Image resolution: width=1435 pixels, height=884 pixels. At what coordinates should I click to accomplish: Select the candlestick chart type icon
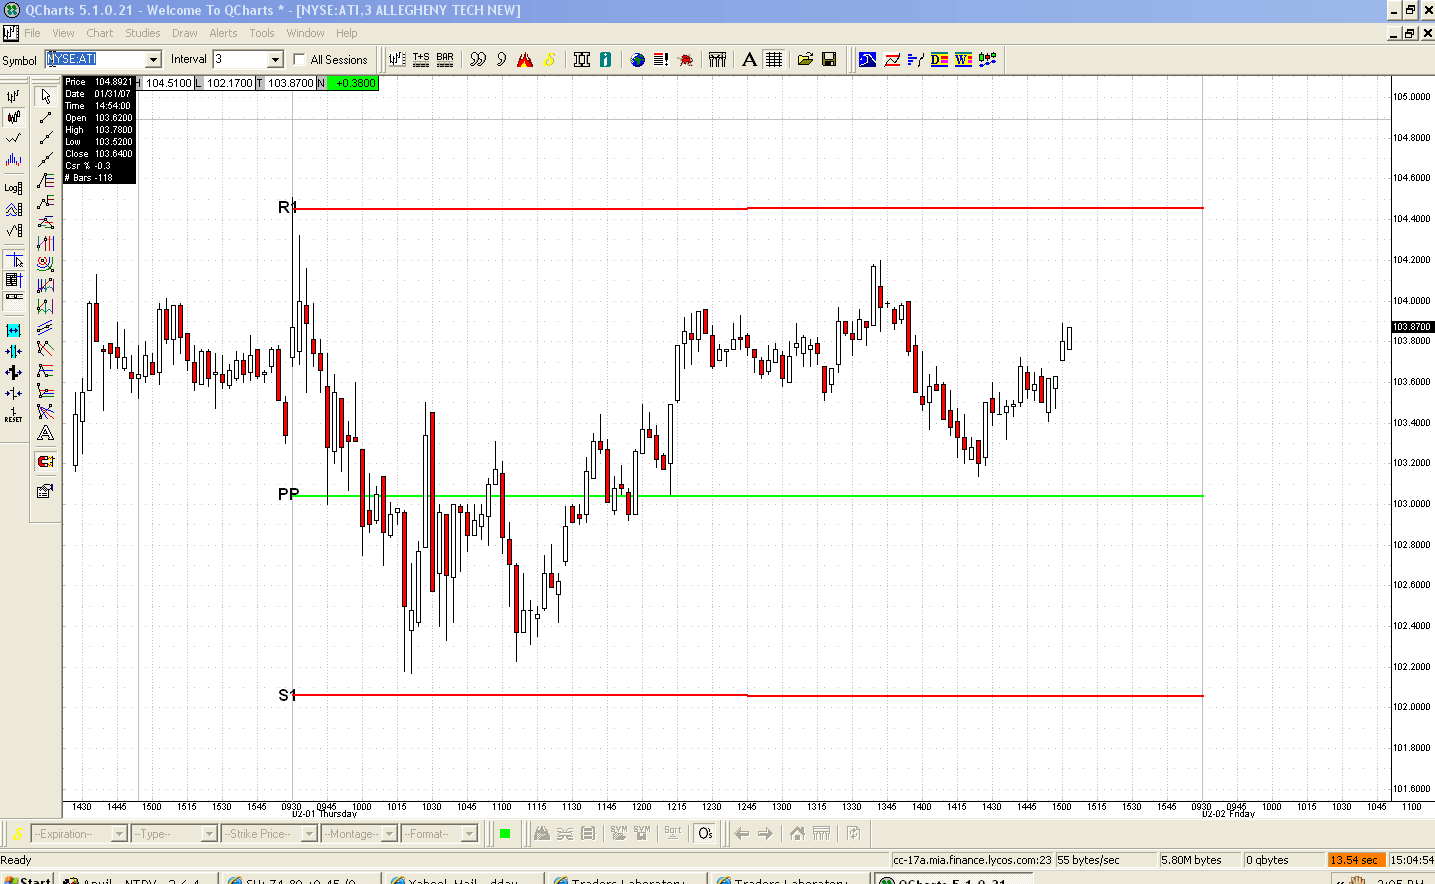point(13,117)
